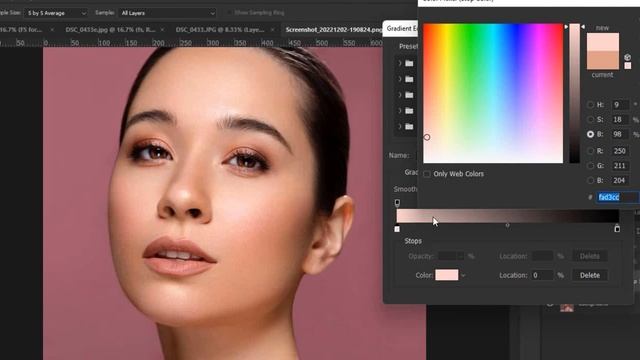This screenshot has width=640, height=360.
Task: Click the Background layer thumbnail in Layers panel
Action: (x=567, y=308)
